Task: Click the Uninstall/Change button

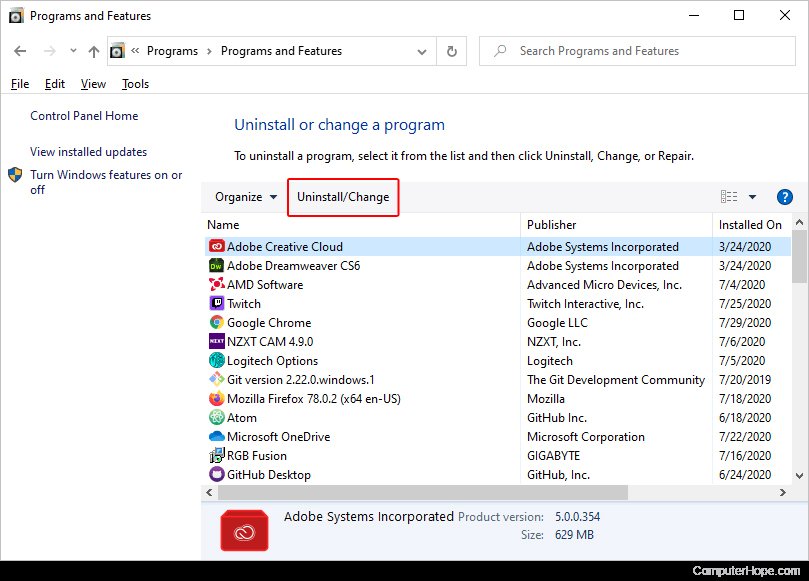Action: pos(343,197)
